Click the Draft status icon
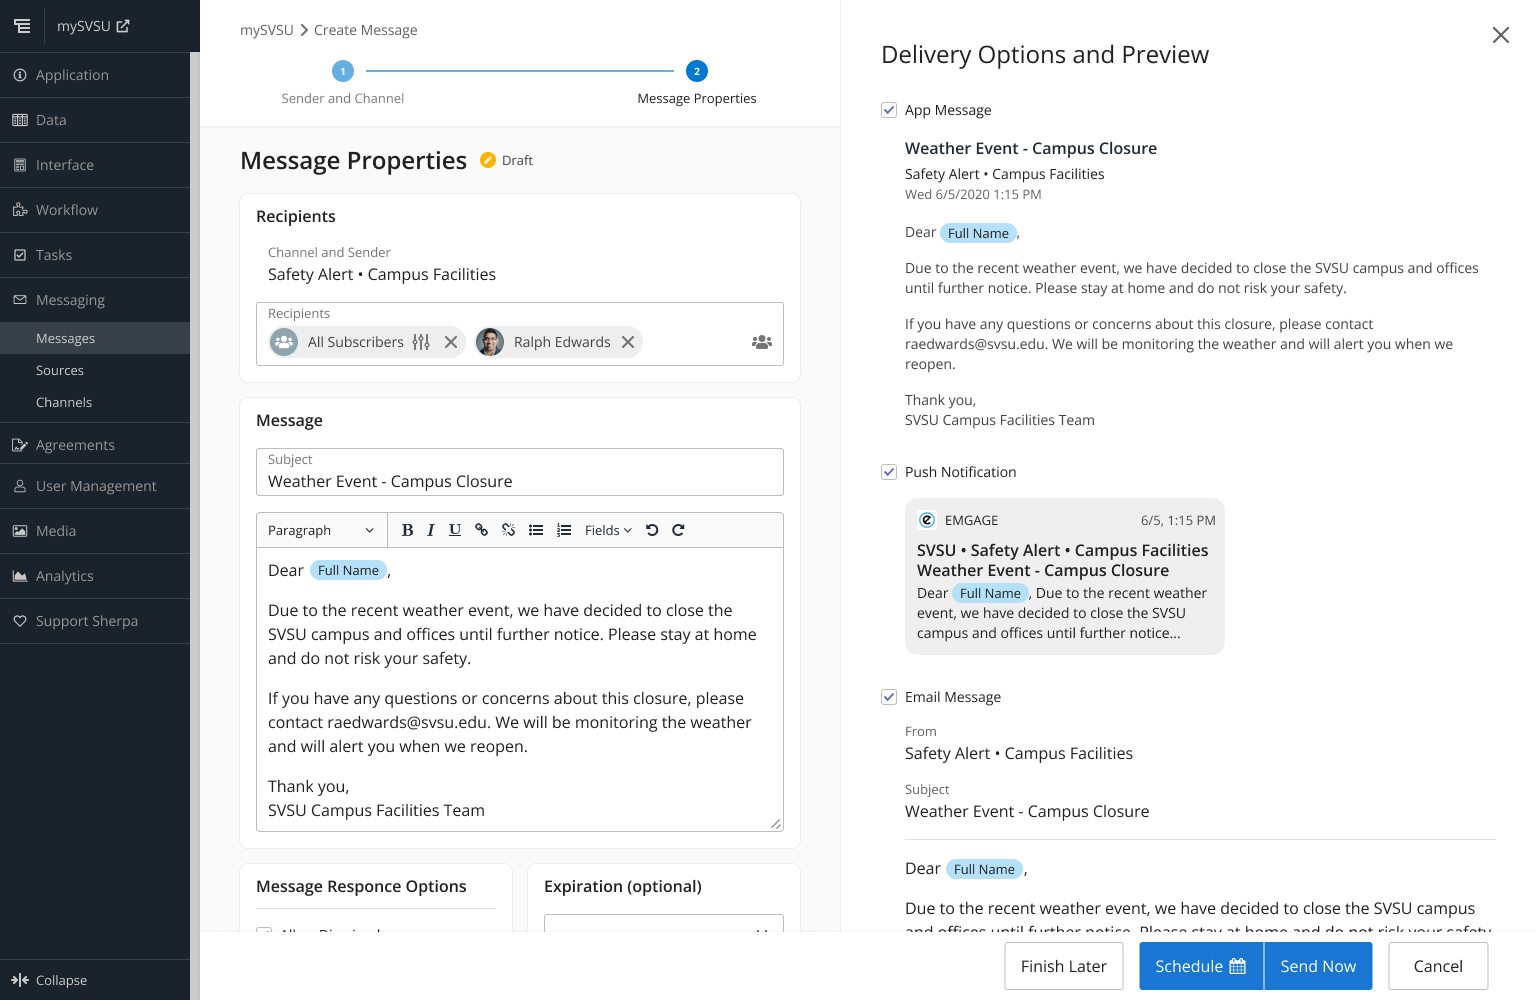 [488, 160]
